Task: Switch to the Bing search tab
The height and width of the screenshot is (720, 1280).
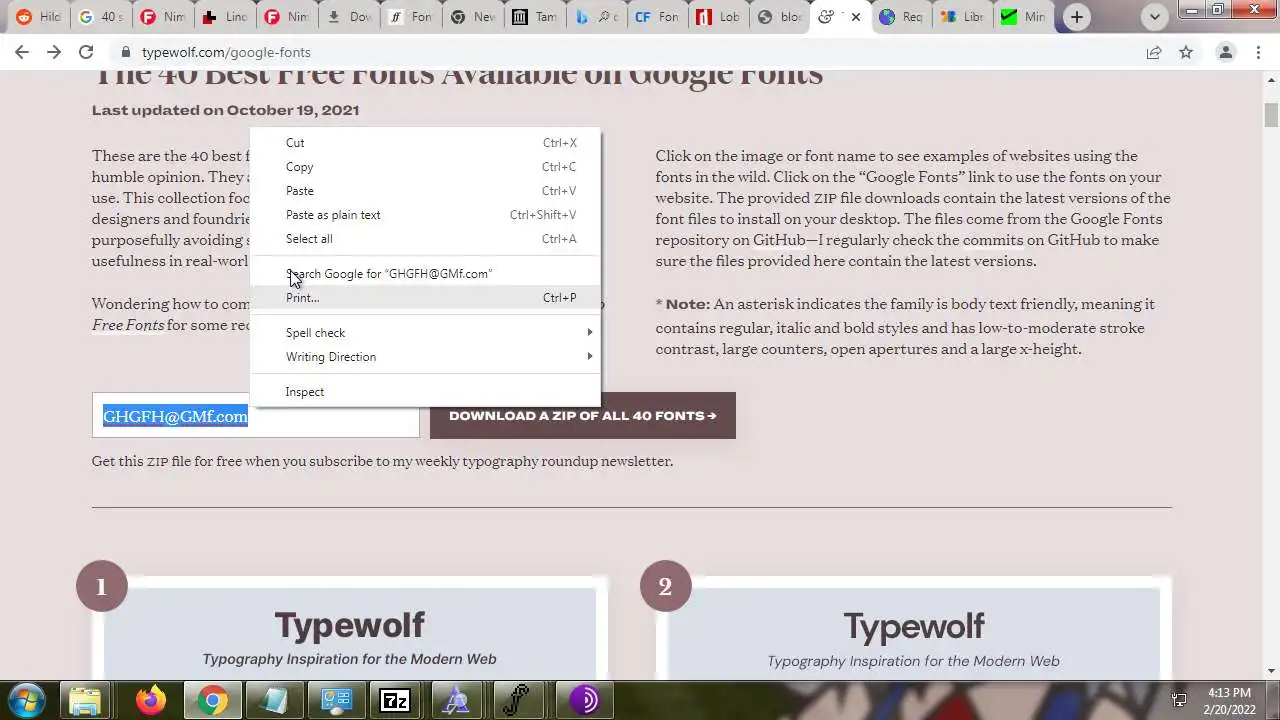Action: point(597,17)
